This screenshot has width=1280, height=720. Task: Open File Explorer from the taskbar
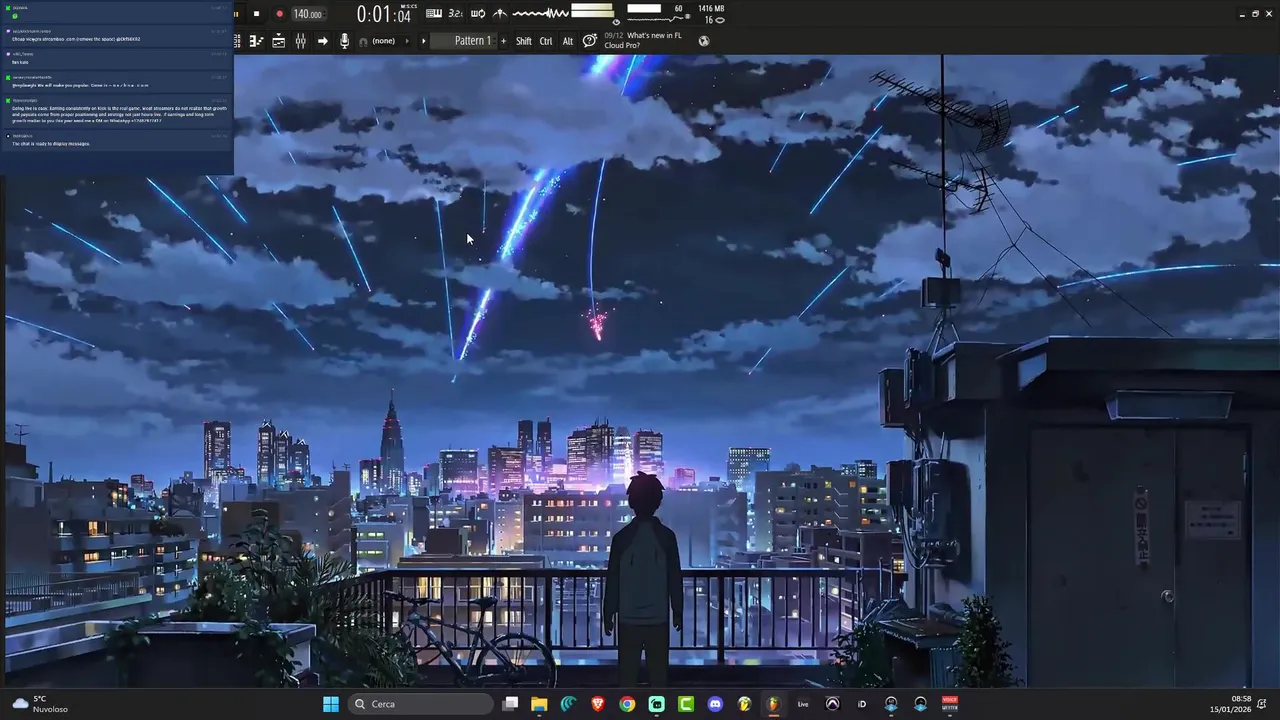[x=539, y=704]
